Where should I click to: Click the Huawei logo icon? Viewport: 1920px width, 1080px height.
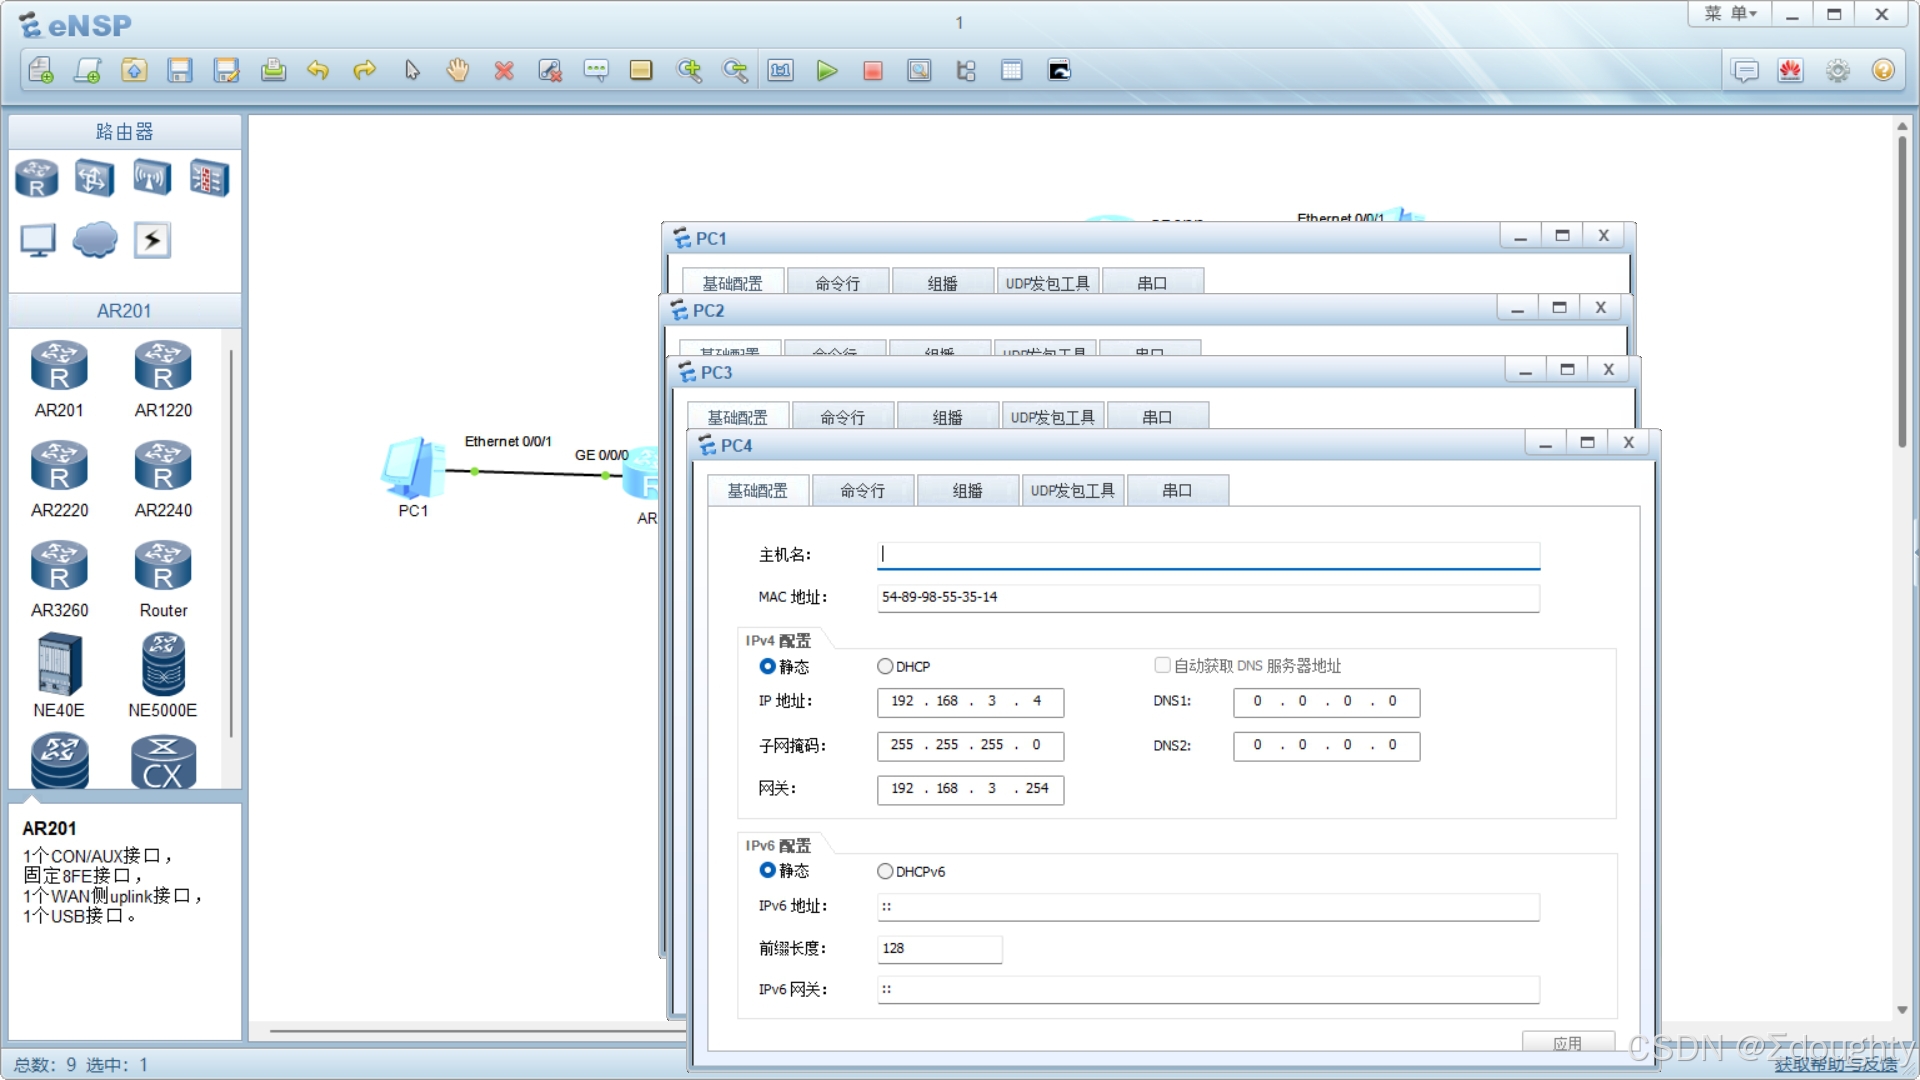[x=1790, y=70]
